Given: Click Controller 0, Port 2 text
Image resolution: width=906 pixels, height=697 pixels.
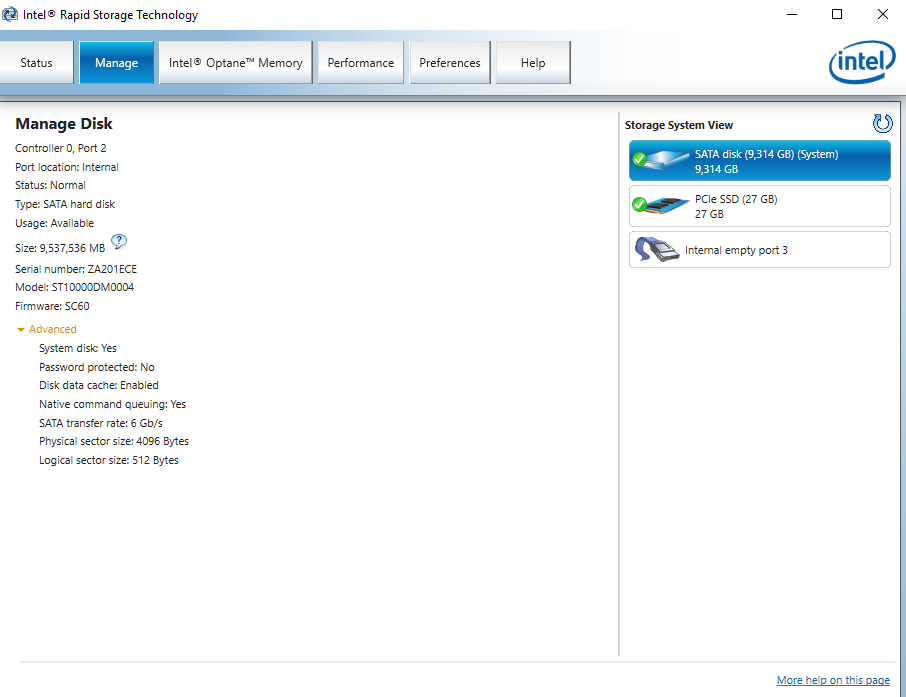Looking at the screenshot, I should pyautogui.click(x=61, y=148).
